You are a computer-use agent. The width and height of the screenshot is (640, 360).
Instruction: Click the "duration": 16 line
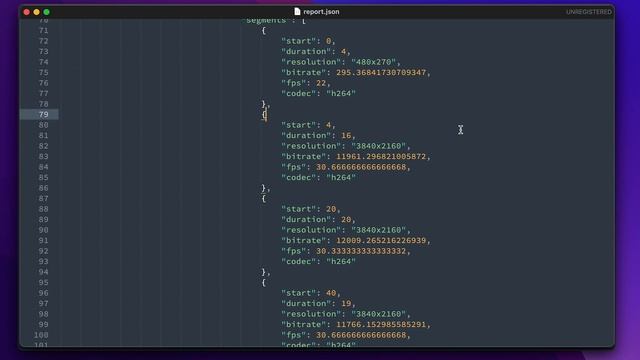click(318, 136)
